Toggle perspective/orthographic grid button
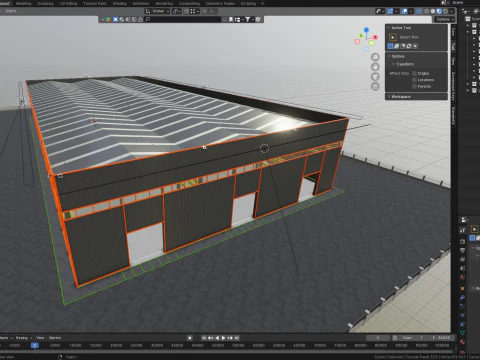This screenshot has height=360, width=480. click(375, 87)
